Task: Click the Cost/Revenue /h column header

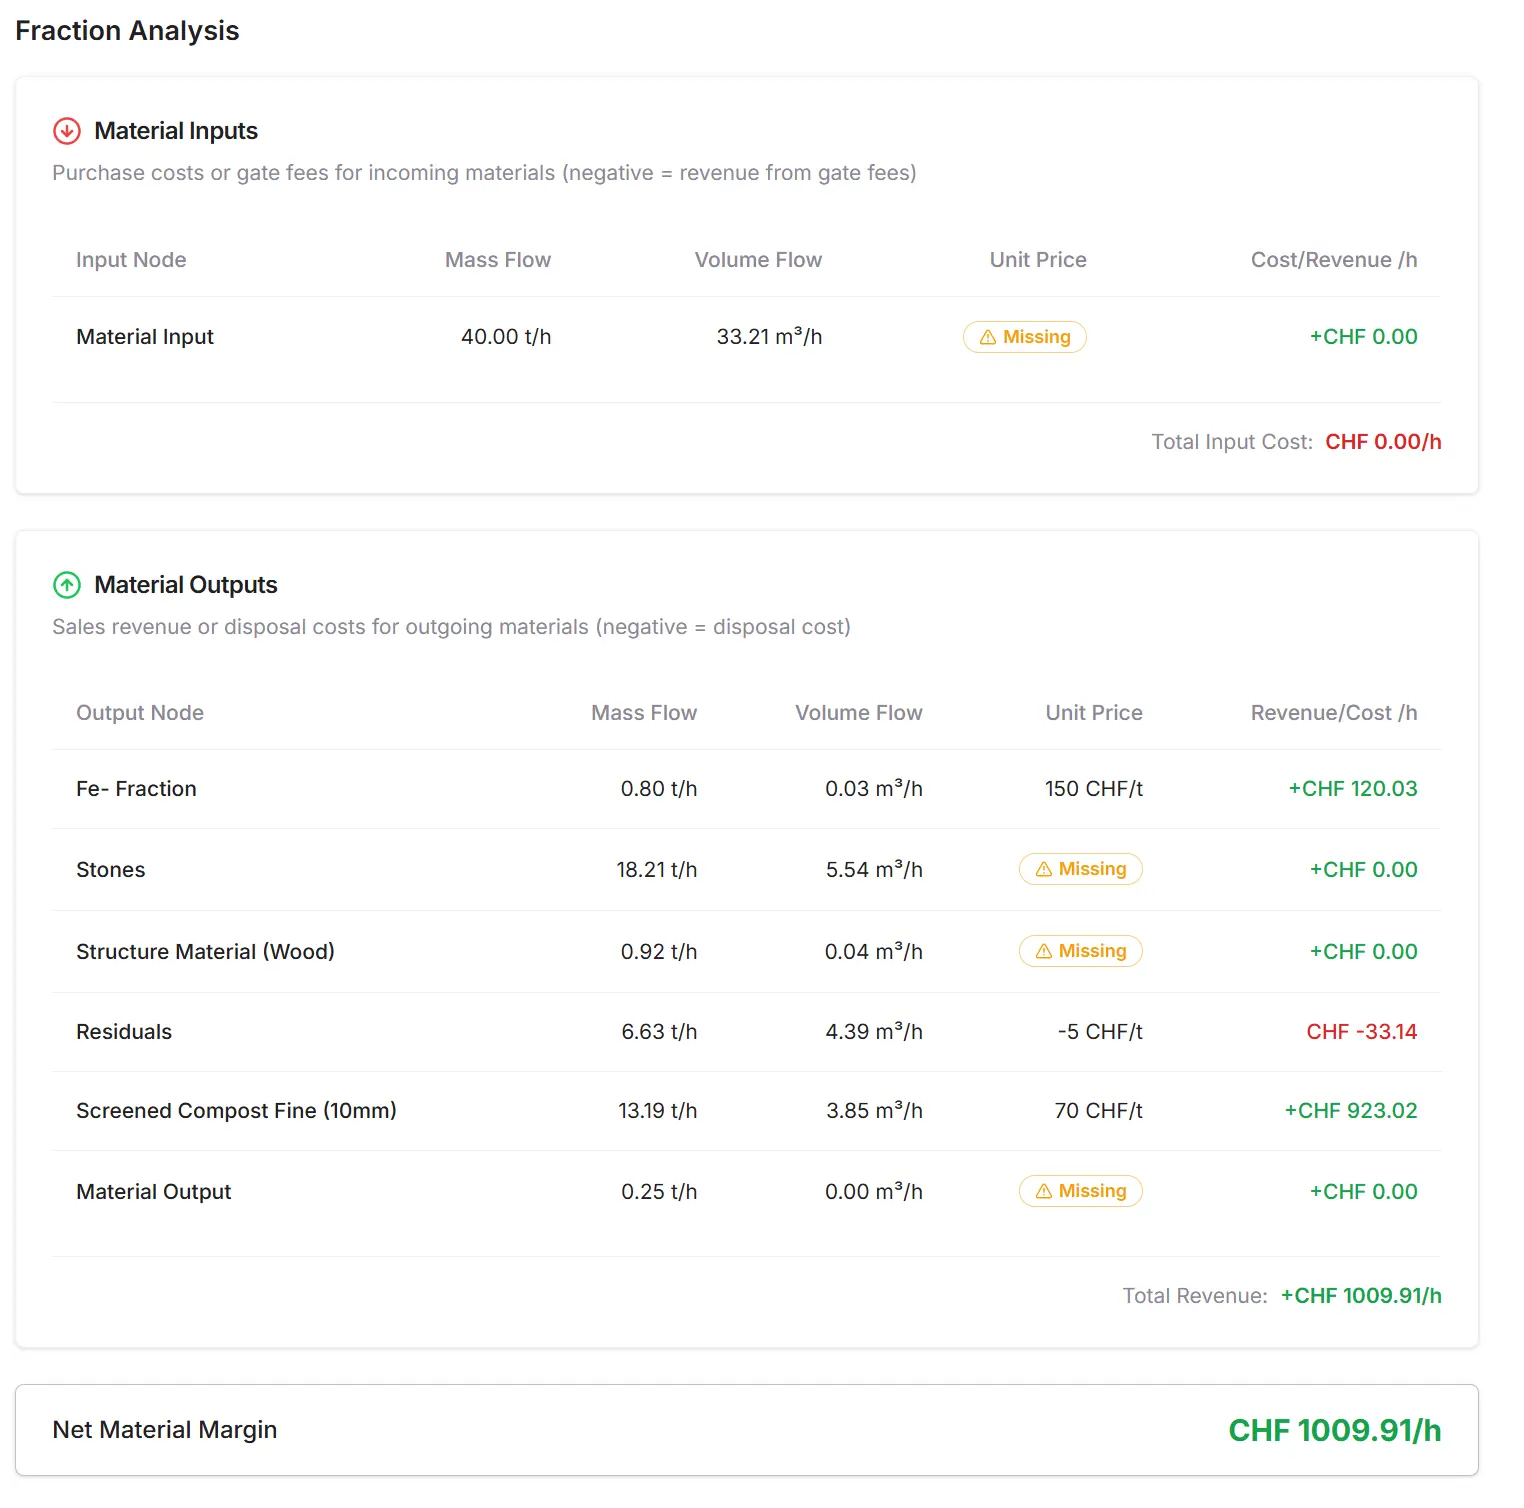Action: (x=1333, y=260)
